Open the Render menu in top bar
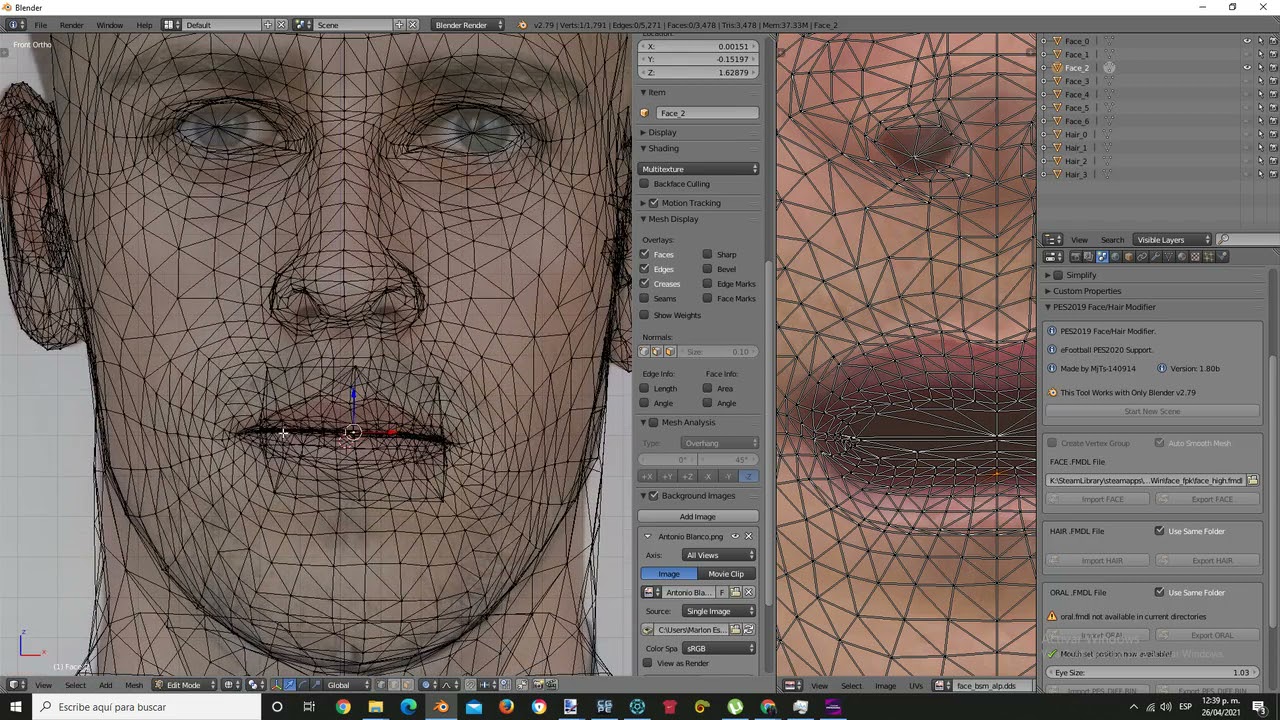The height and width of the screenshot is (720, 1280). [x=71, y=24]
